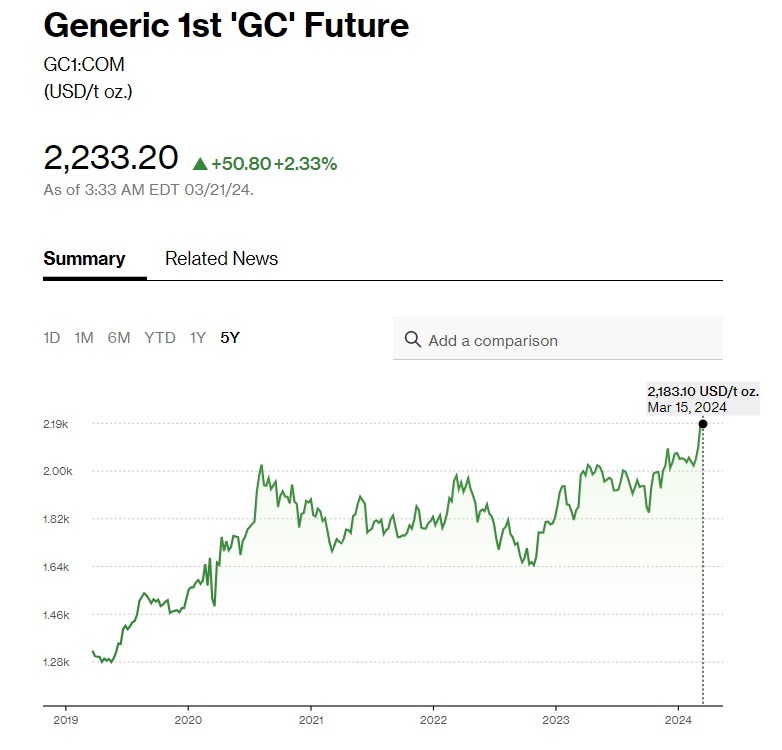Image resolution: width=782 pixels, height=750 pixels.
Task: Select the 1M time range
Action: tap(84, 338)
